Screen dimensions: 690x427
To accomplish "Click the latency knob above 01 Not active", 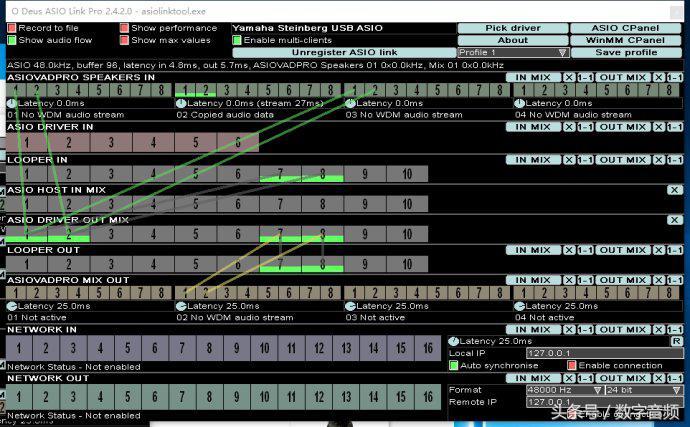I will [x=12, y=306].
